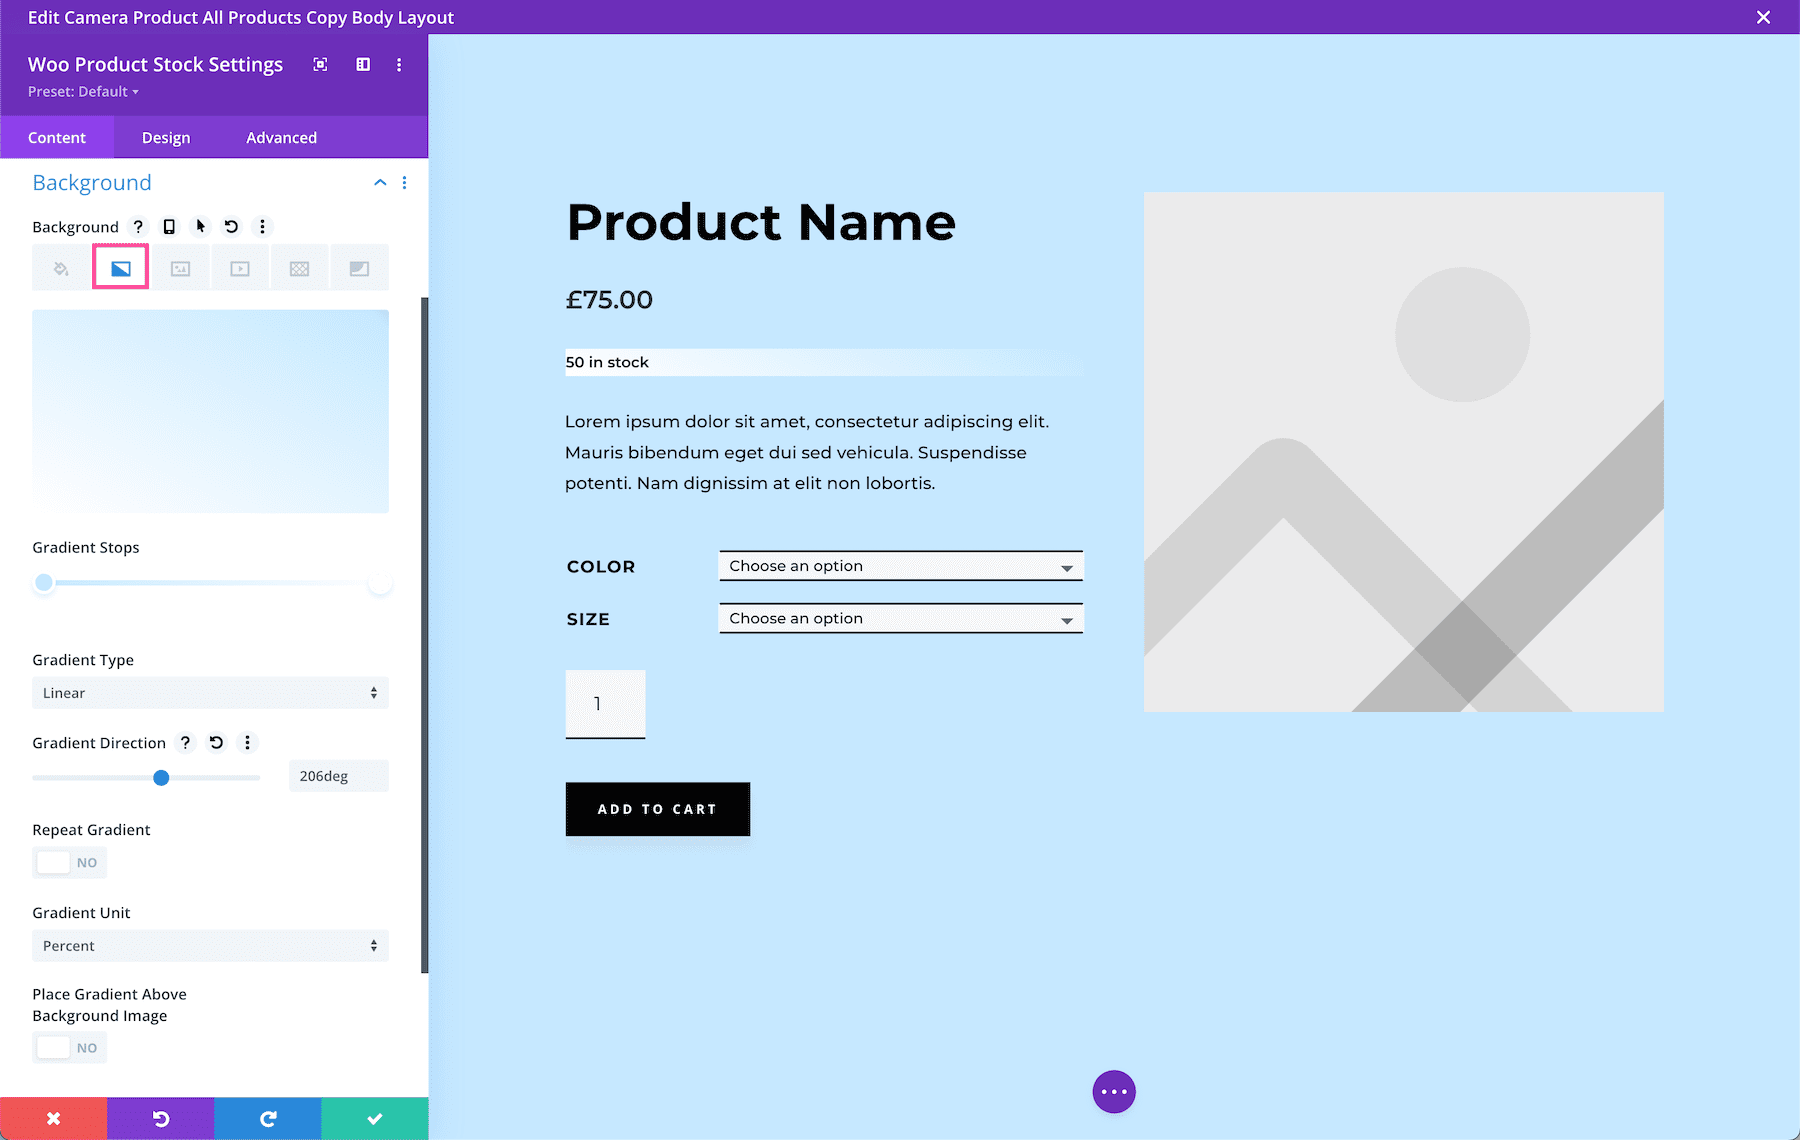Select the video background type
1800x1140 pixels.
[239, 267]
